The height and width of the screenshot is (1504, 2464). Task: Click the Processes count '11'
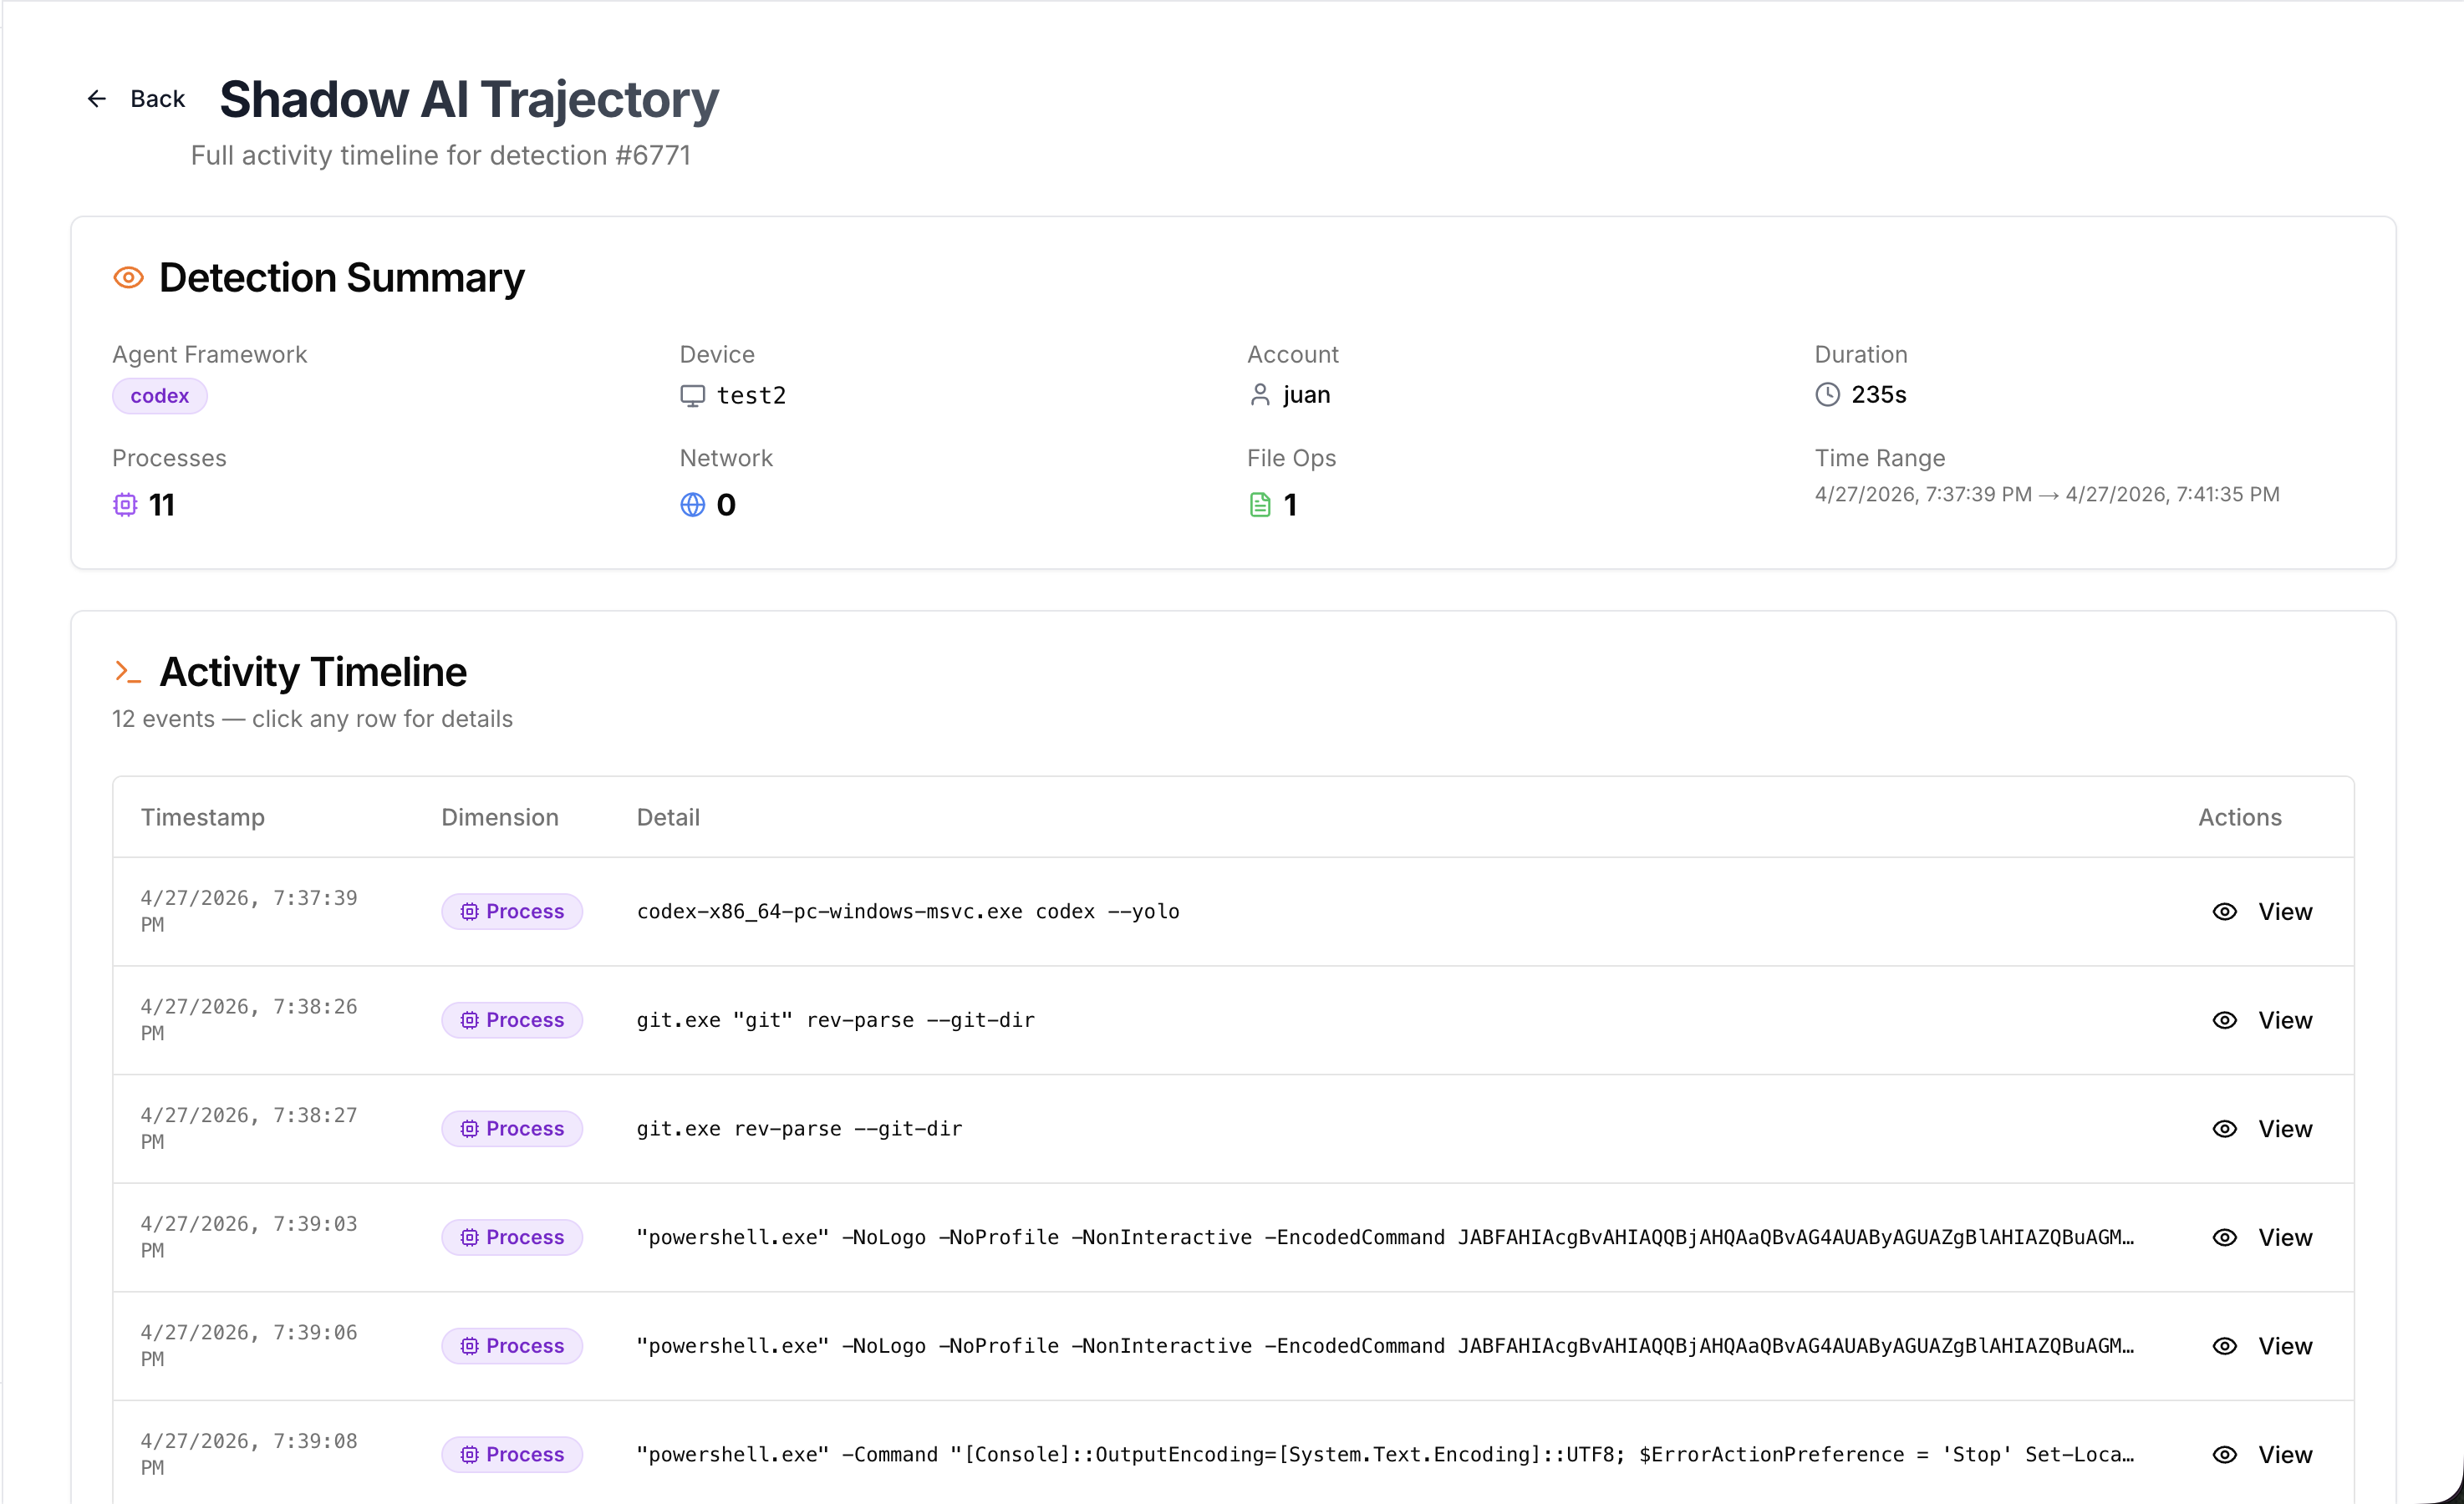[x=162, y=505]
